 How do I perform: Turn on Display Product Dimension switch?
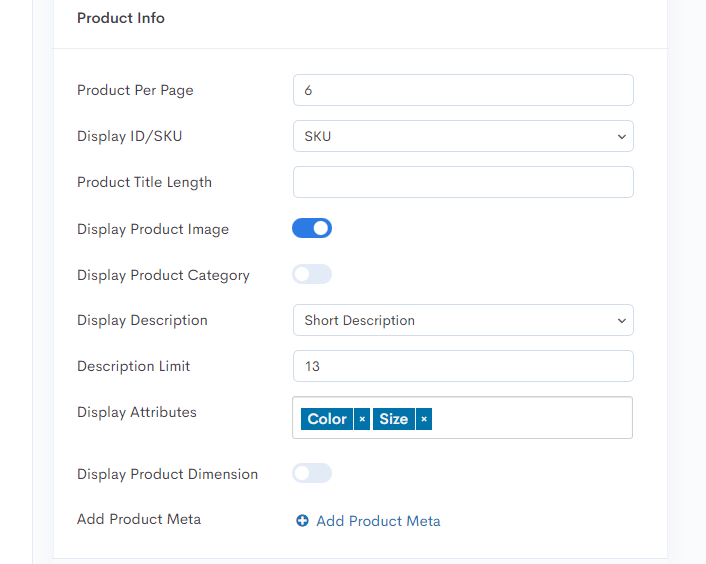(x=312, y=473)
